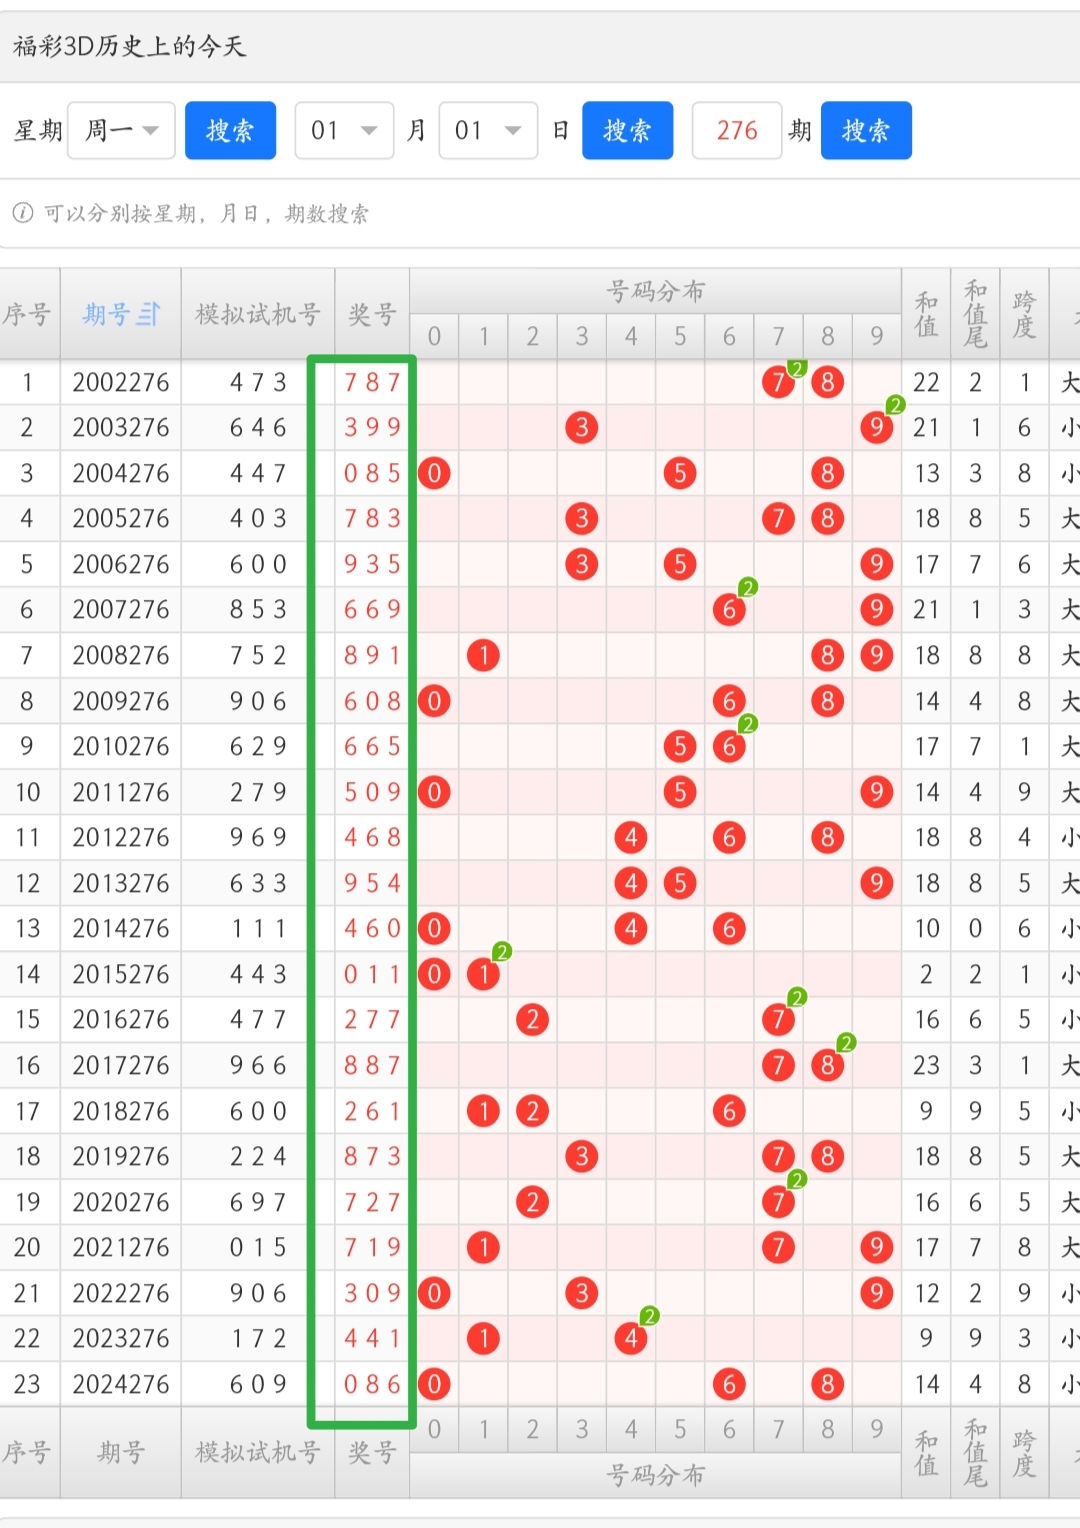Click winning number 787 in row 1
1080x1528 pixels.
(372, 382)
